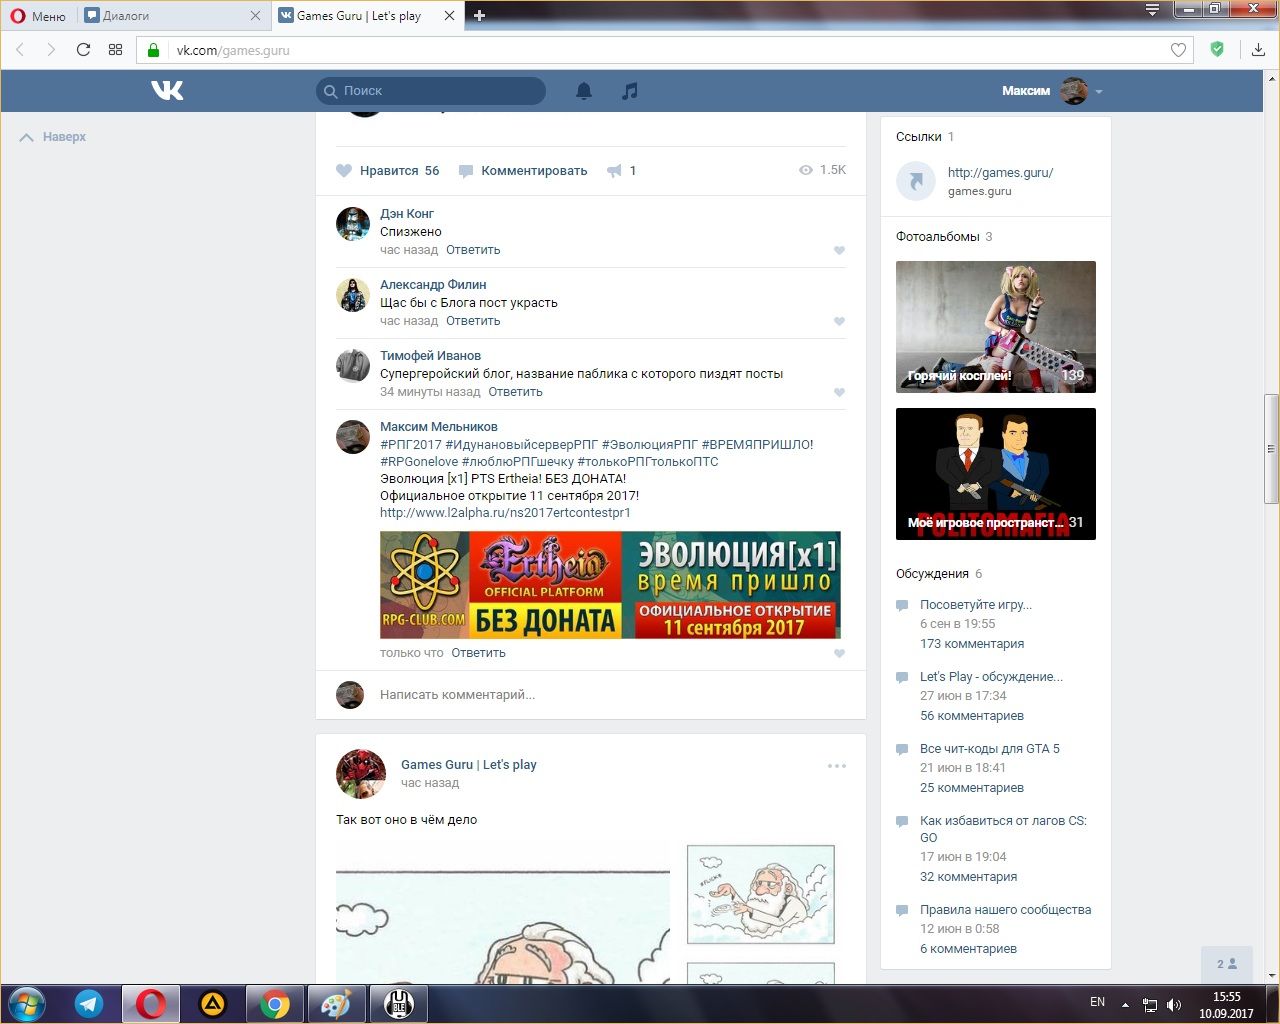Like Тимофей Иванов's comment

[839, 392]
